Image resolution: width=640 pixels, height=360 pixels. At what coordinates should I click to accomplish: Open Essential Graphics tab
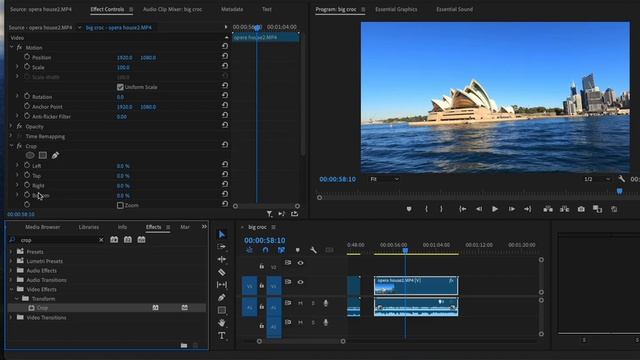(x=396, y=9)
